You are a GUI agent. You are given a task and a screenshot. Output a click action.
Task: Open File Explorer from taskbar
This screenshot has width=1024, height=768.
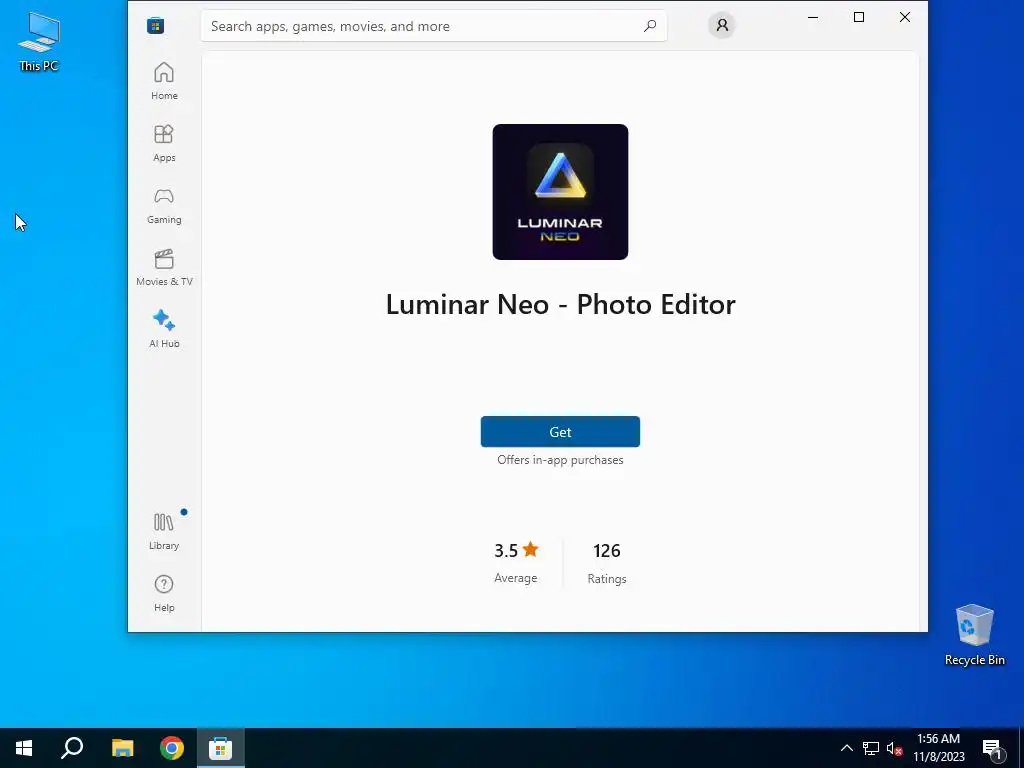pos(122,748)
